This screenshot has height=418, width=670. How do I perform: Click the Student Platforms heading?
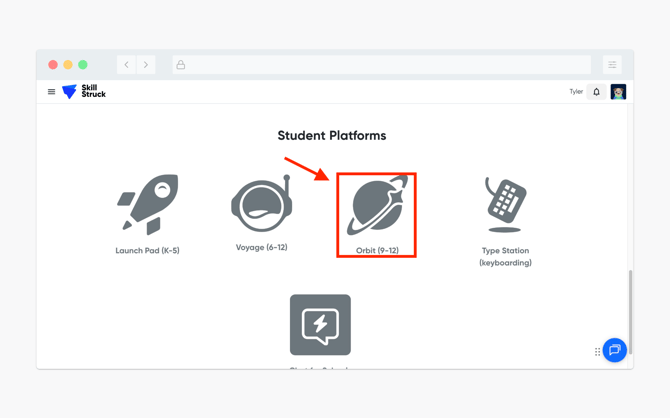[x=332, y=135]
